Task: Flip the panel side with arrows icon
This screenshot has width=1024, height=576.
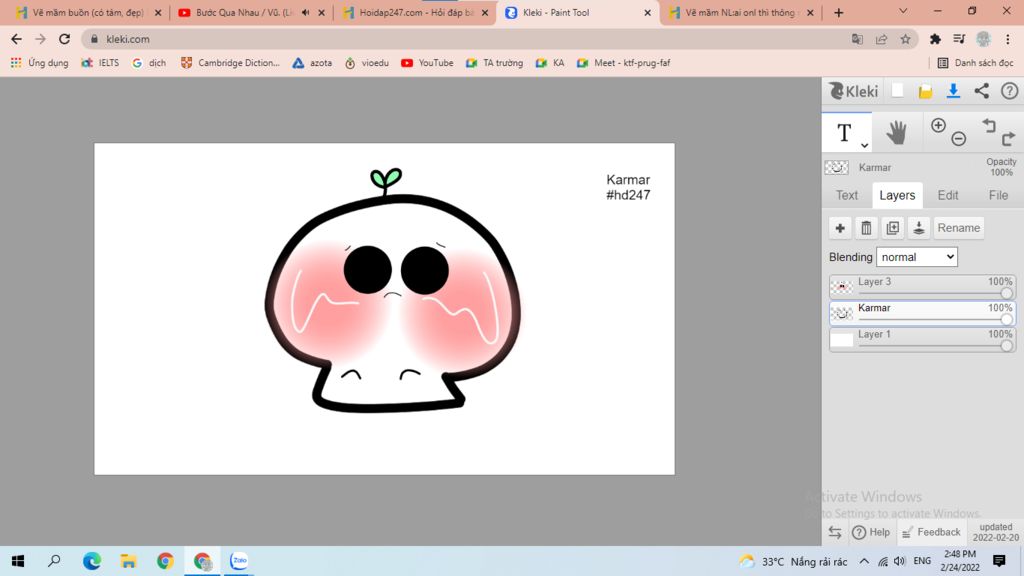Action: point(835,532)
